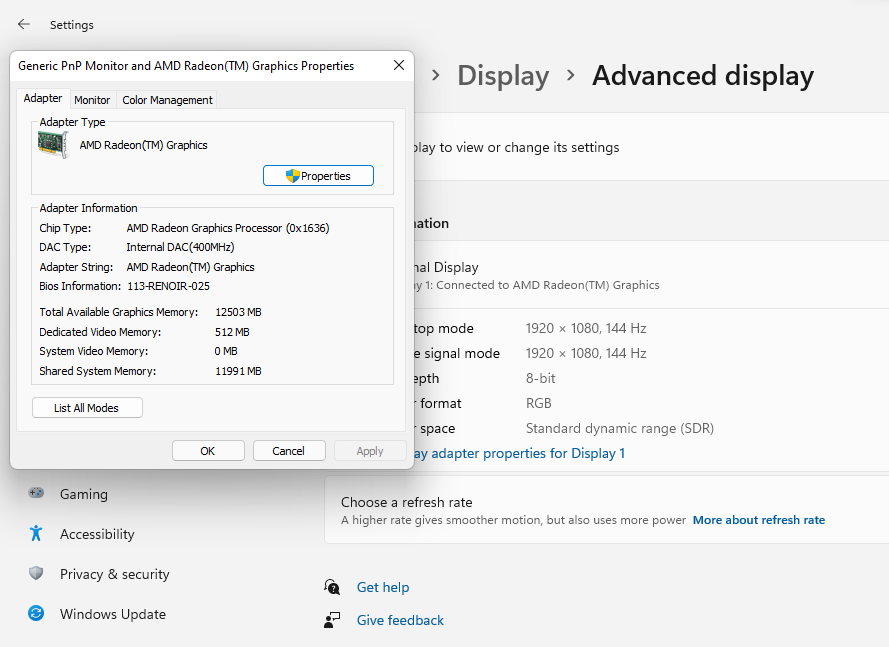The image size is (889, 647).
Task: Select the Adapter tab
Action: tap(43, 98)
